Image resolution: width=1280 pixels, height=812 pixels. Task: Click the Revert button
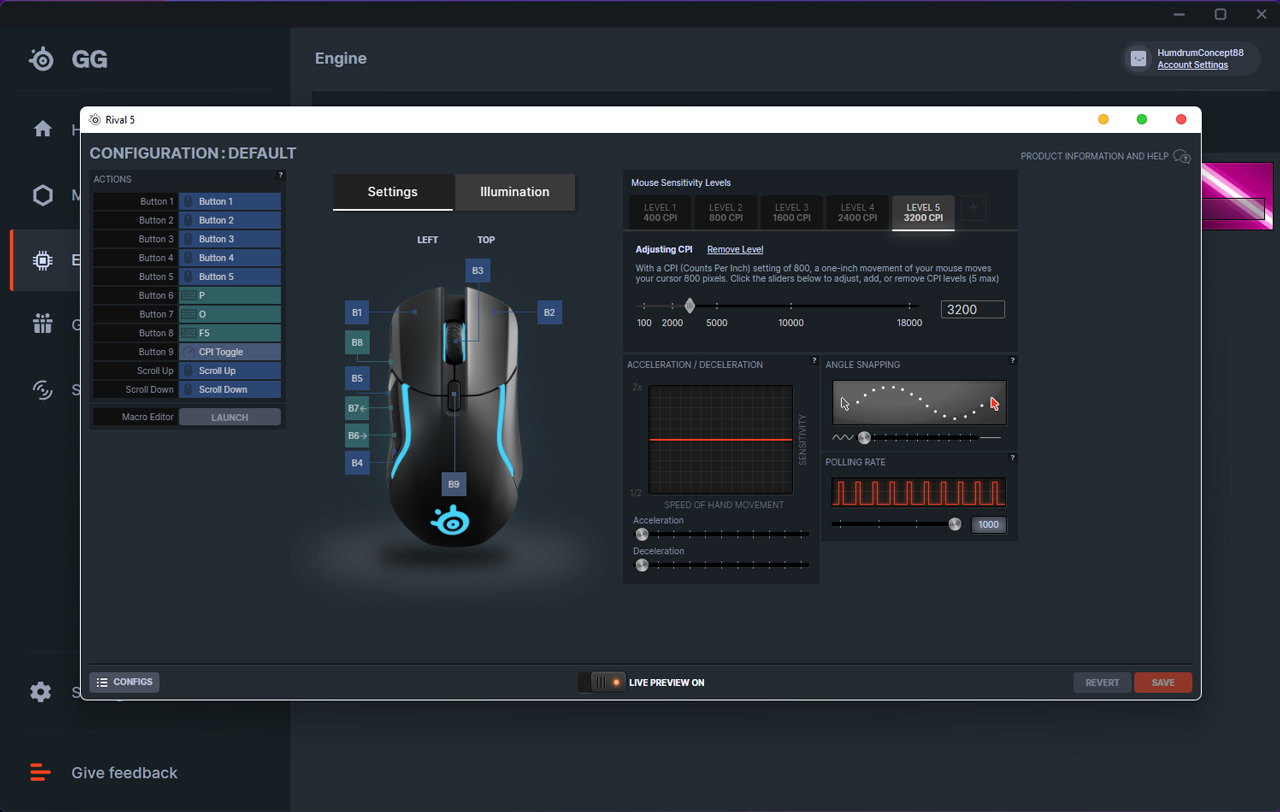tap(1102, 682)
